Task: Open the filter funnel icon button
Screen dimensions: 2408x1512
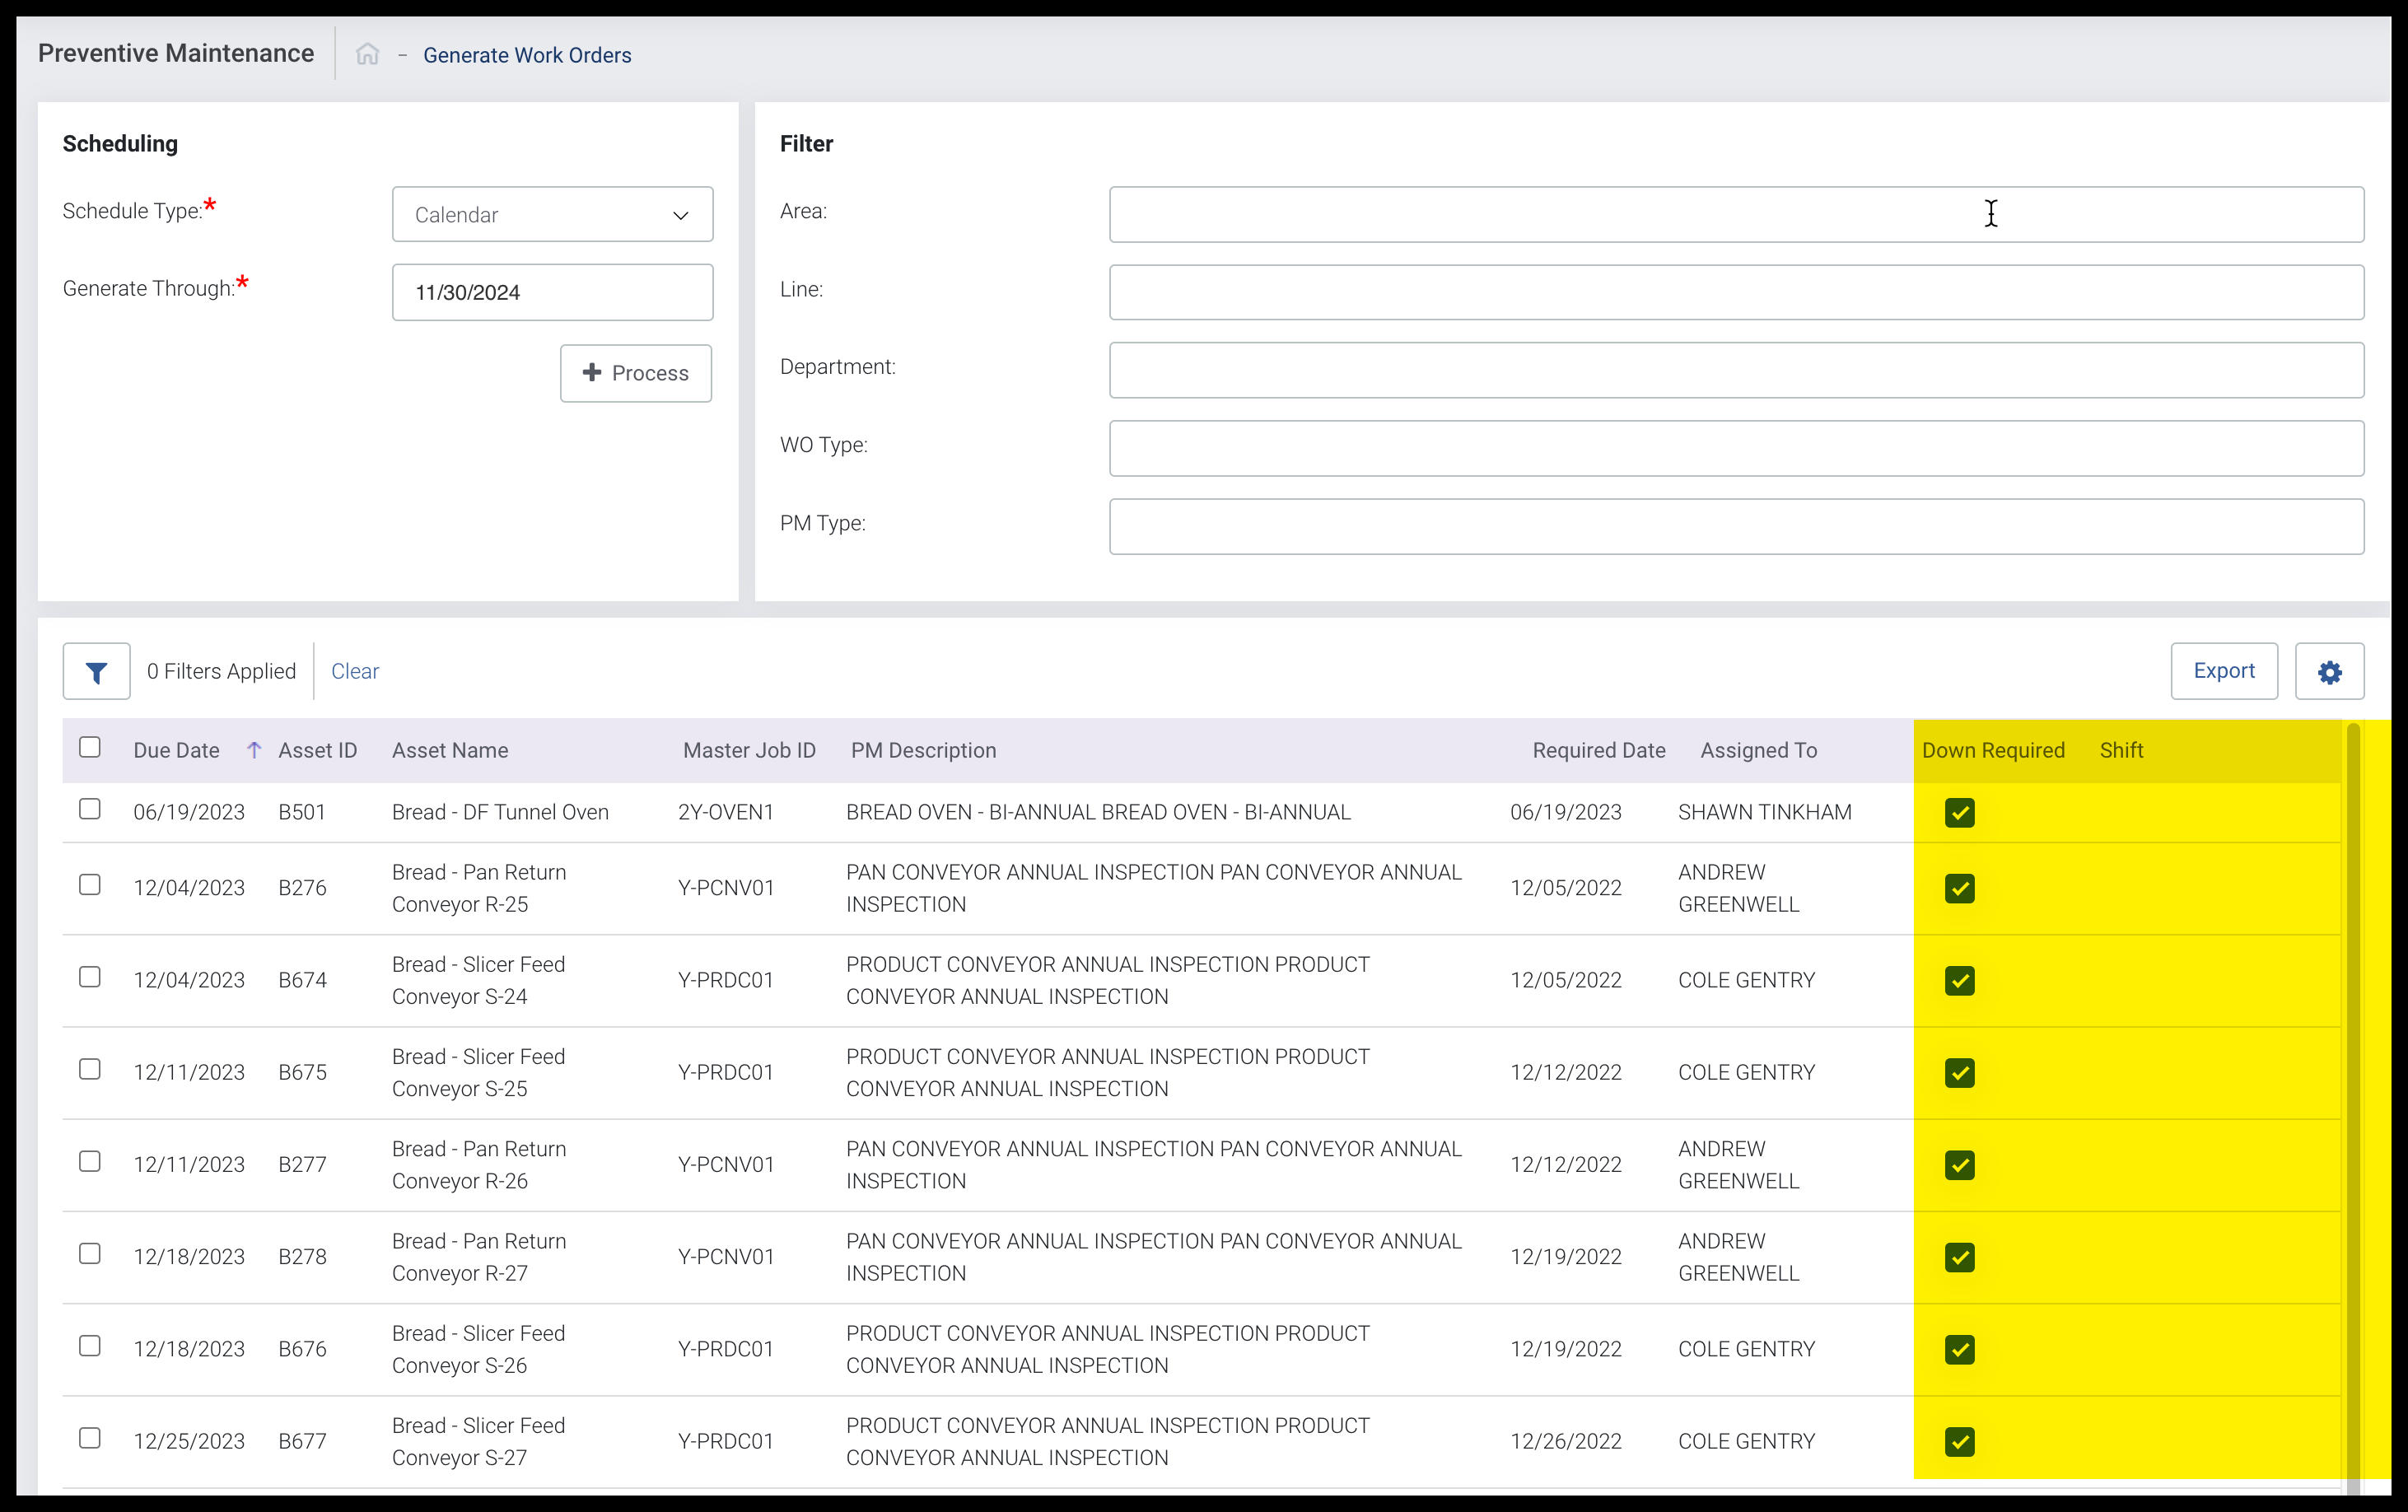Action: tap(96, 671)
